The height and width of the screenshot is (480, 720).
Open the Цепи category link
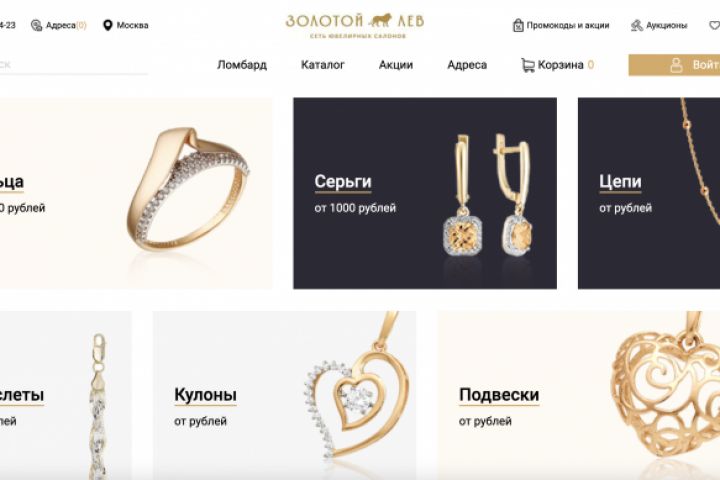point(620,181)
